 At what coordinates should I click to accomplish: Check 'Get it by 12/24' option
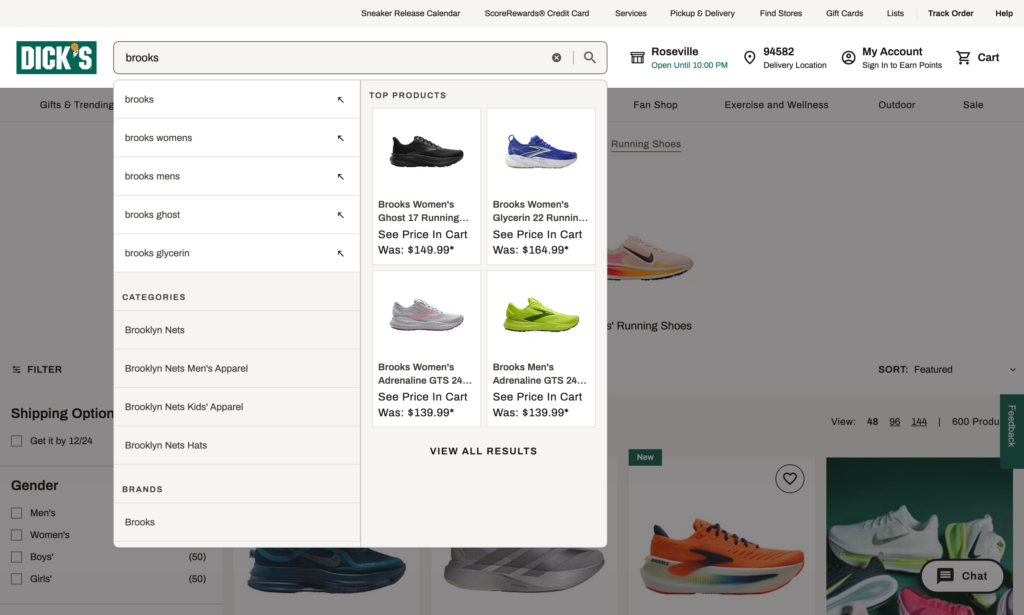click(x=16, y=441)
